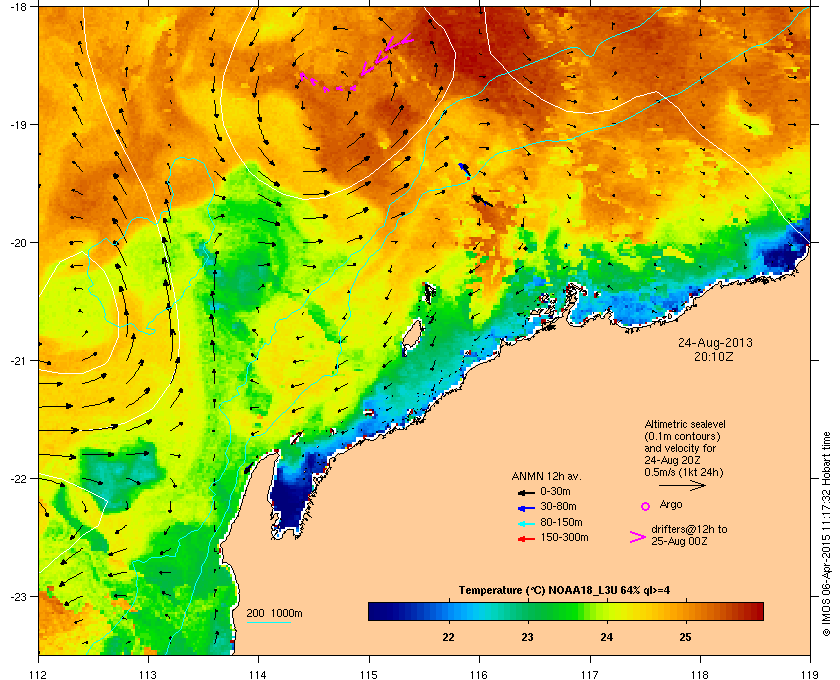Click the longitude axis label 119
840x680 pixels.
coord(810,674)
